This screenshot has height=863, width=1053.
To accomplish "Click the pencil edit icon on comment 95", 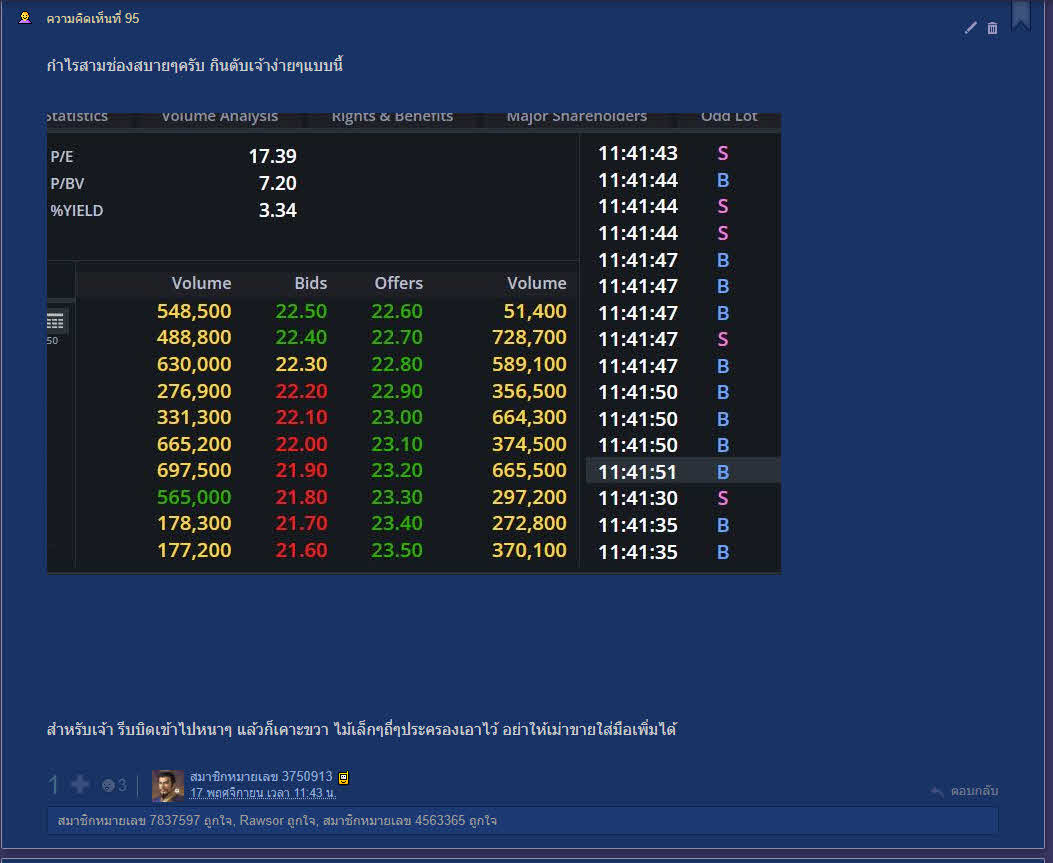I will pyautogui.click(x=970, y=28).
